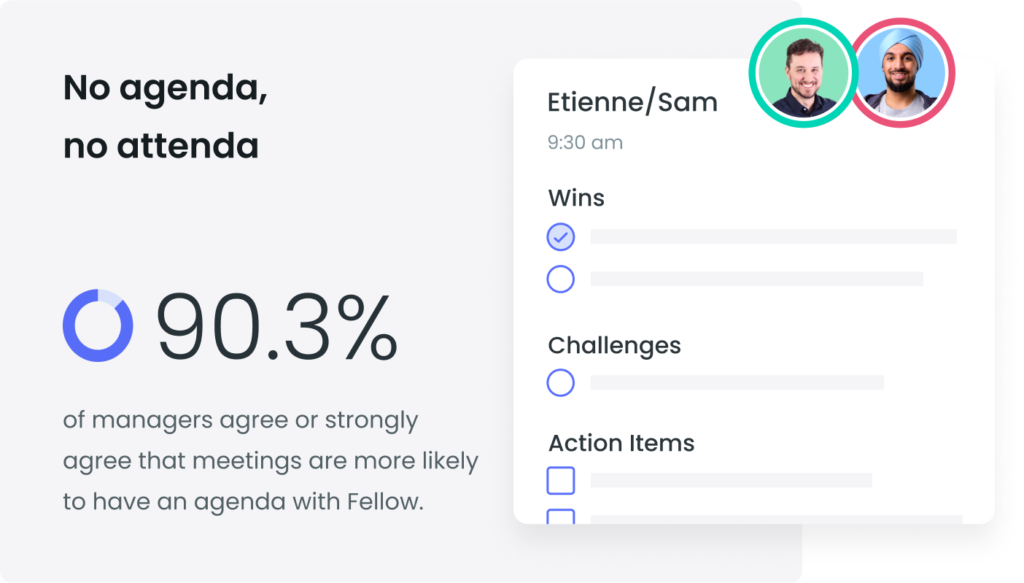Tick the partially visible second Action Items checkbox
The image size is (1024, 583).
[x=560, y=516]
